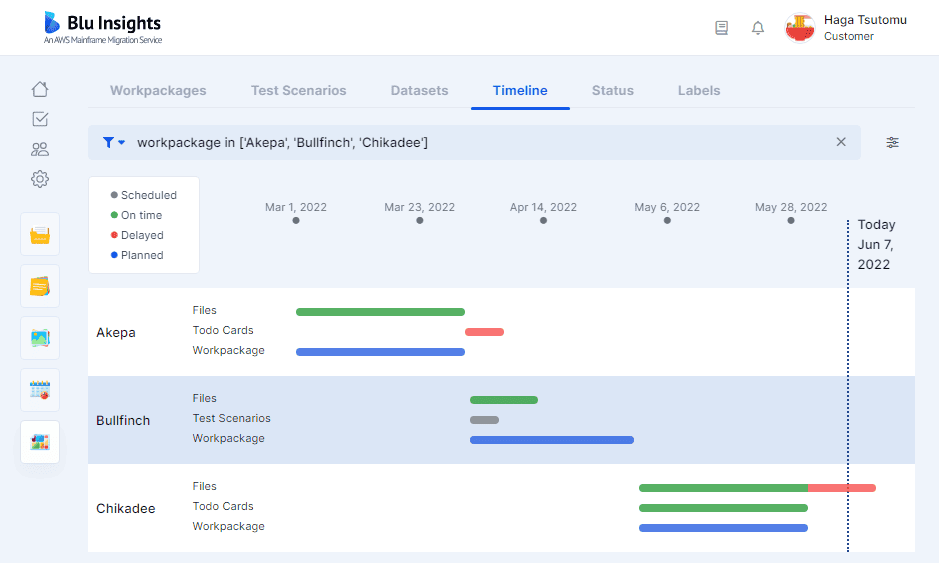Select the Timeline tab

point(520,90)
